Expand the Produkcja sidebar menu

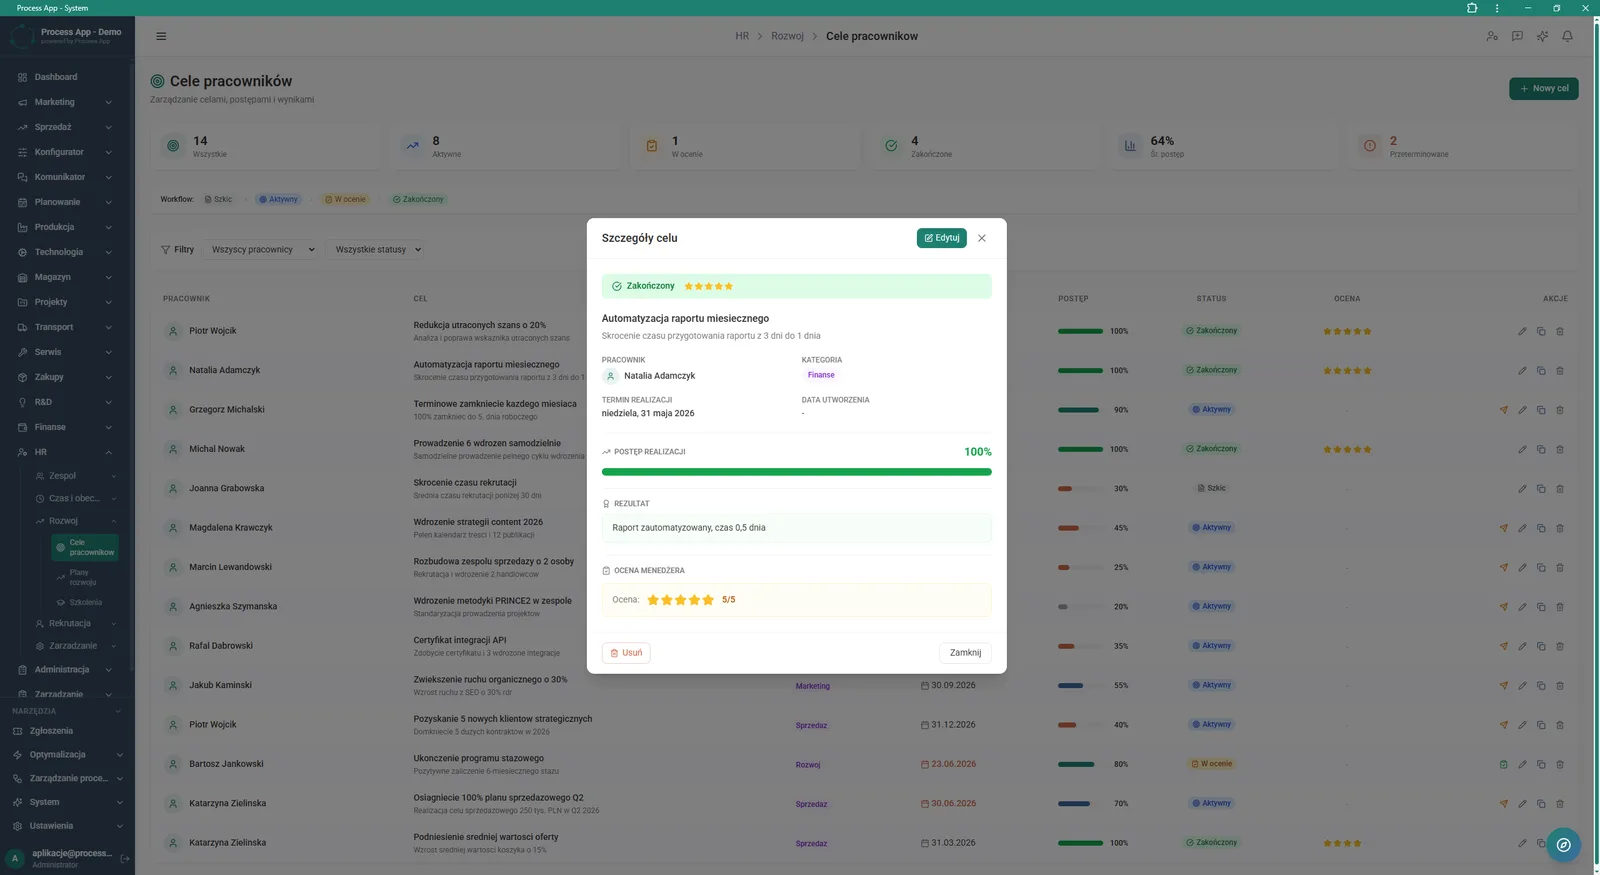[x=67, y=227]
